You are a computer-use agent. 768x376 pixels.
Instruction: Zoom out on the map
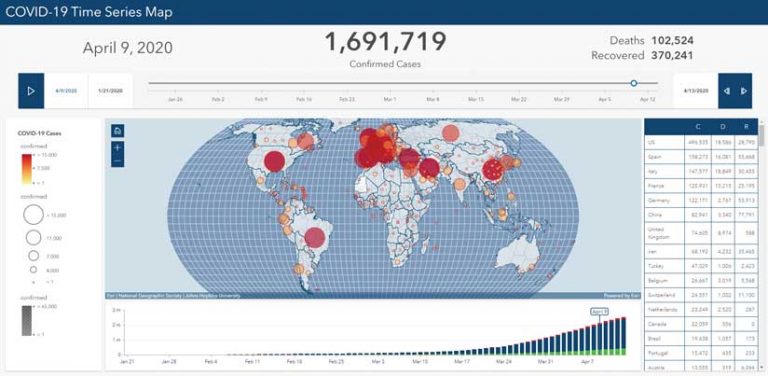pyautogui.click(x=118, y=161)
